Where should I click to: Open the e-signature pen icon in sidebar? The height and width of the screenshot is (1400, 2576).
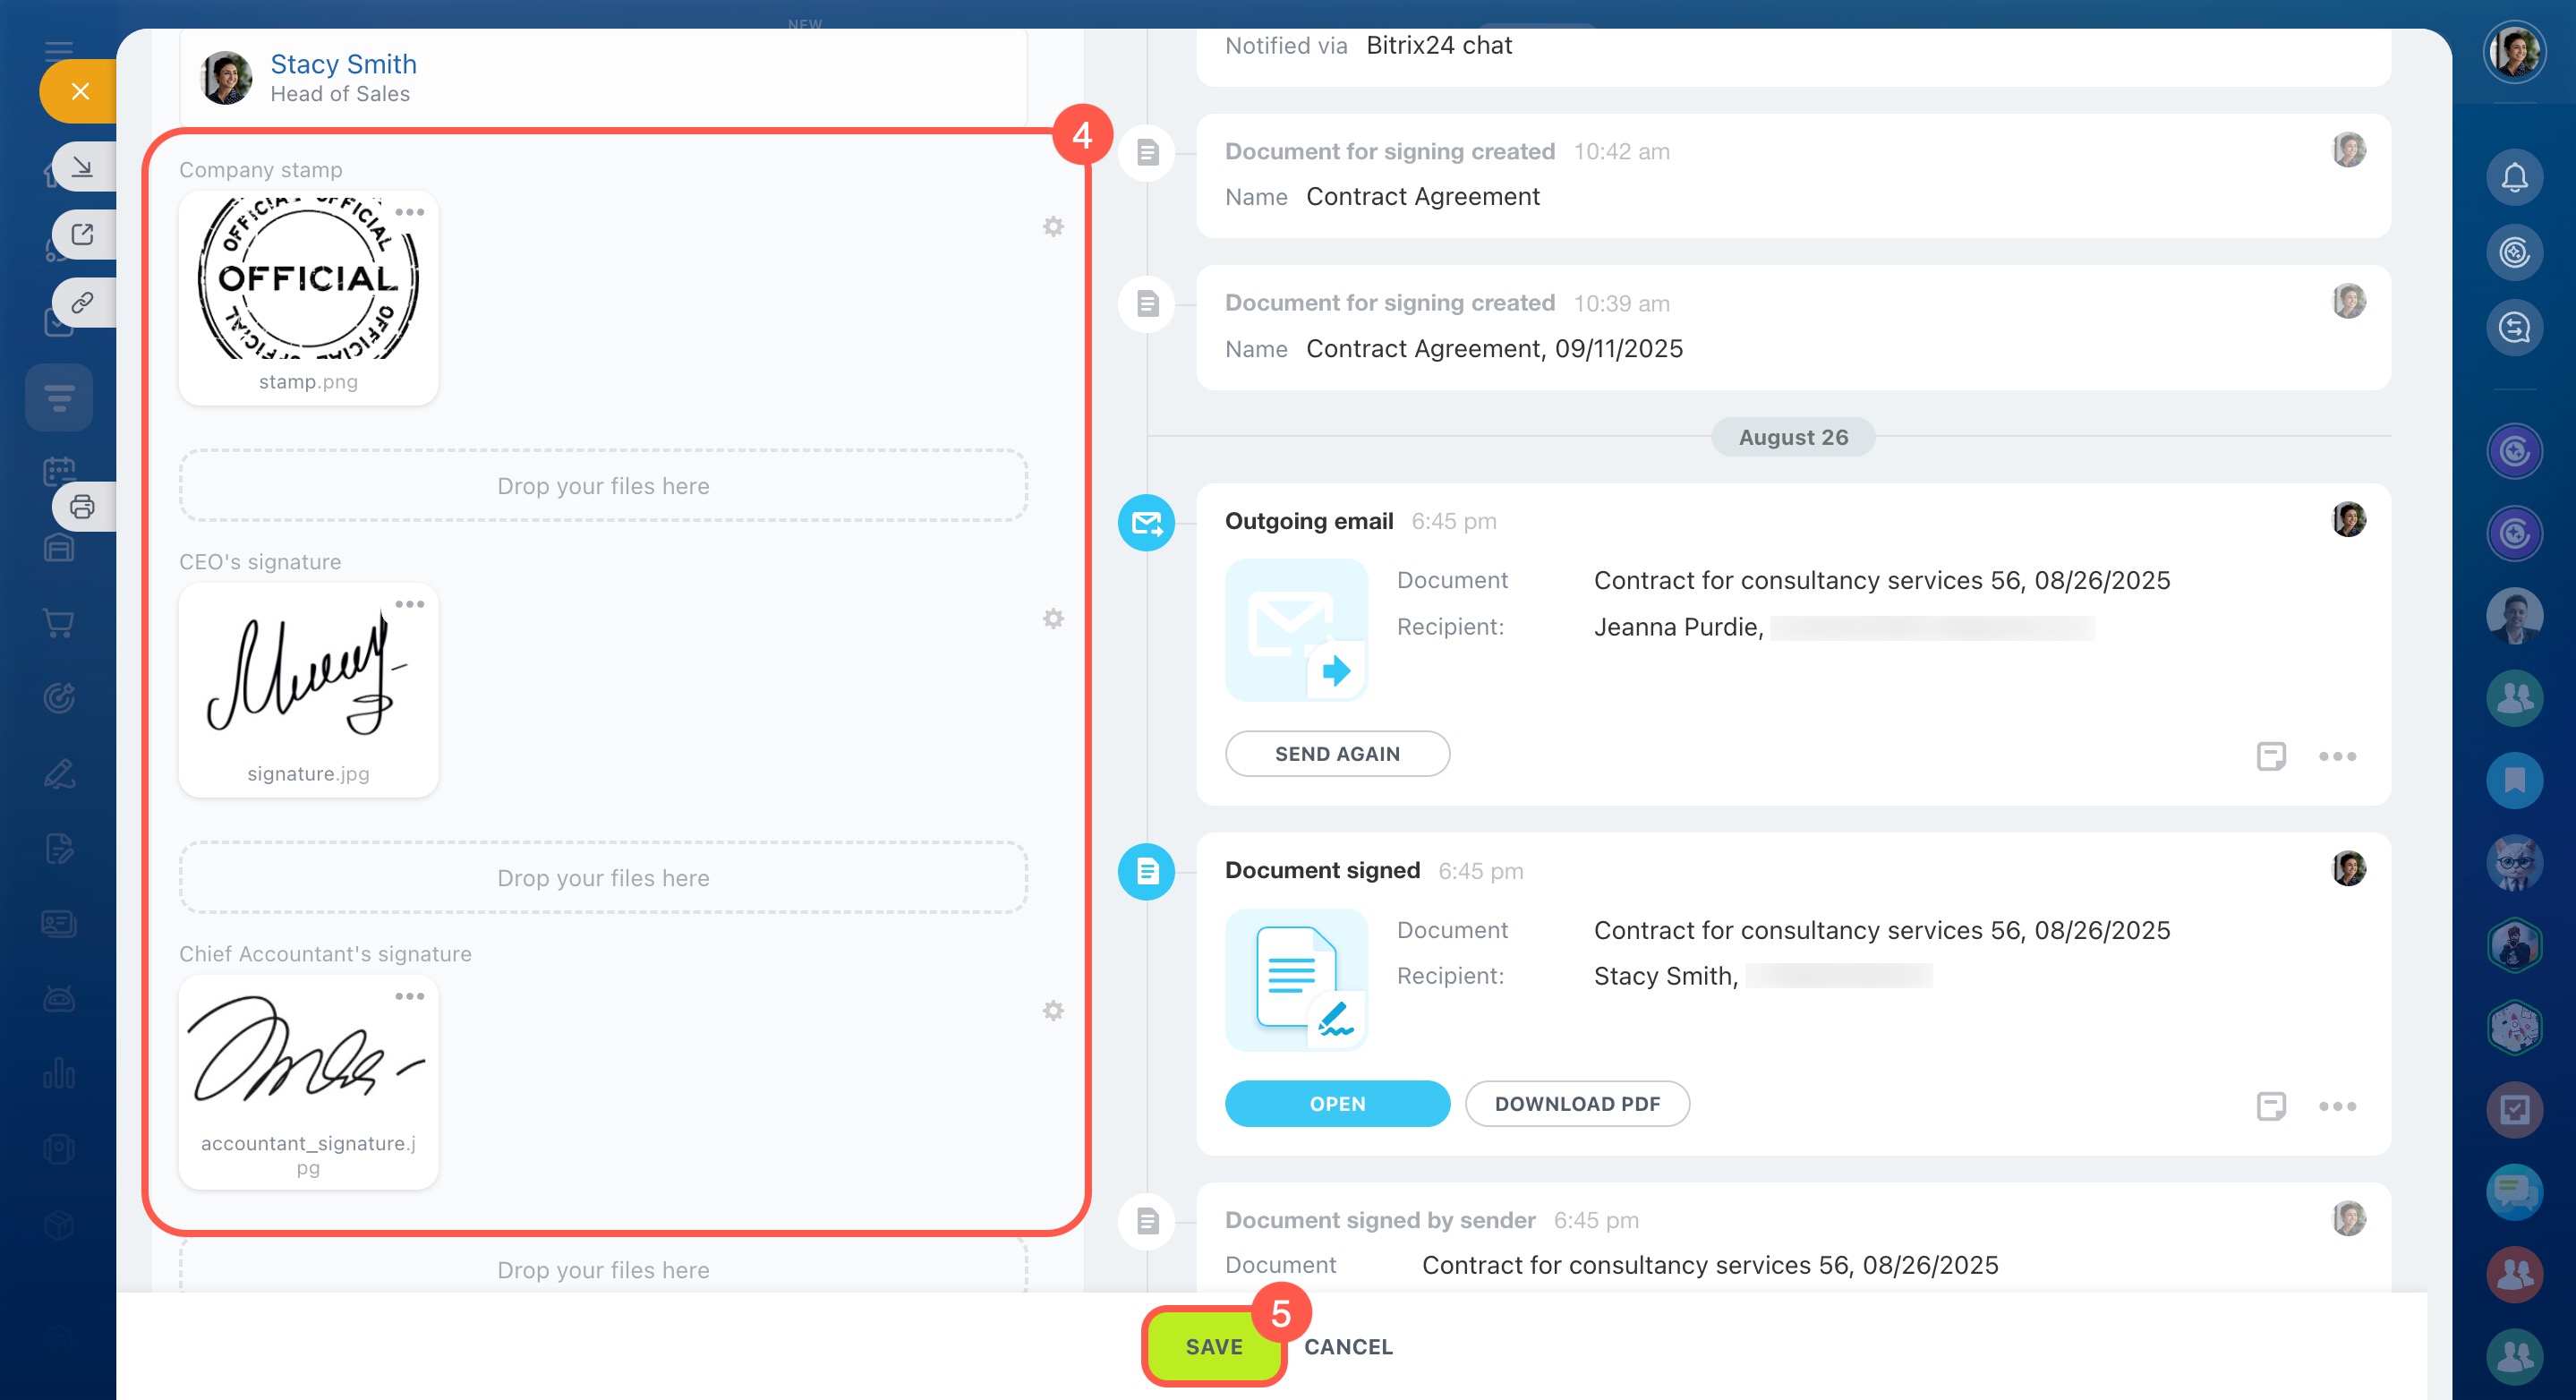(x=59, y=773)
